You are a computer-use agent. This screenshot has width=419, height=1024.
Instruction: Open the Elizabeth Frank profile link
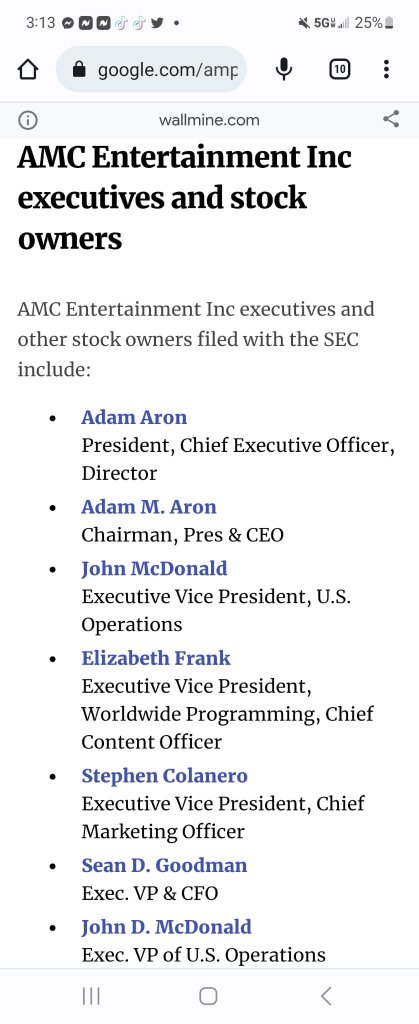pyautogui.click(x=156, y=658)
